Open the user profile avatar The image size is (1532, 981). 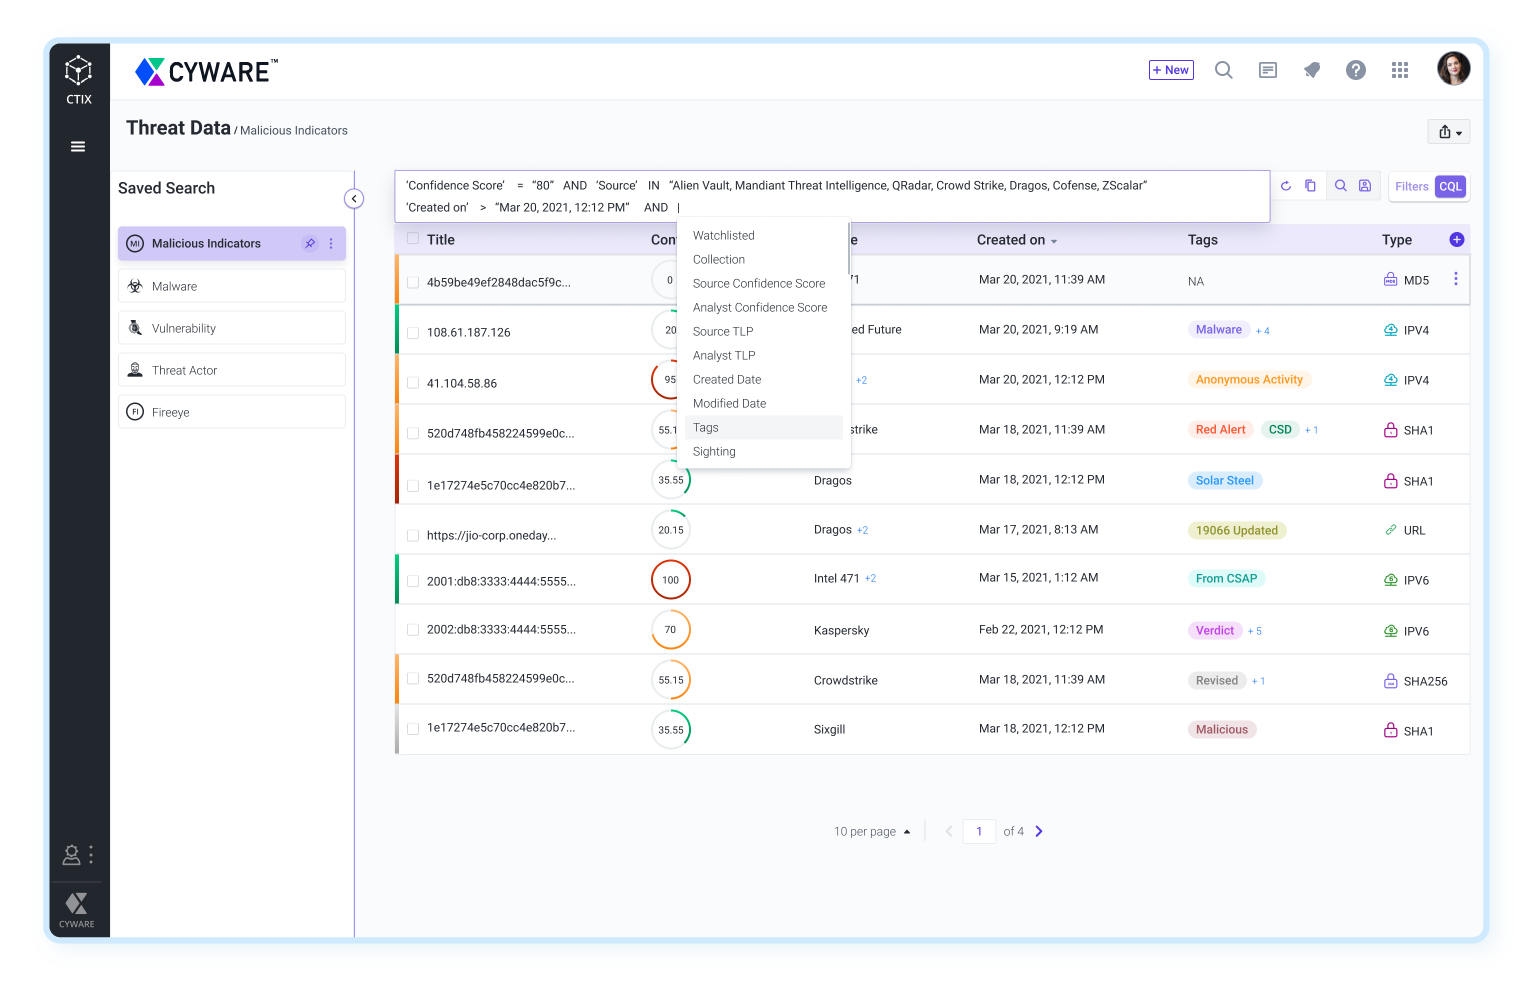pyautogui.click(x=1454, y=68)
